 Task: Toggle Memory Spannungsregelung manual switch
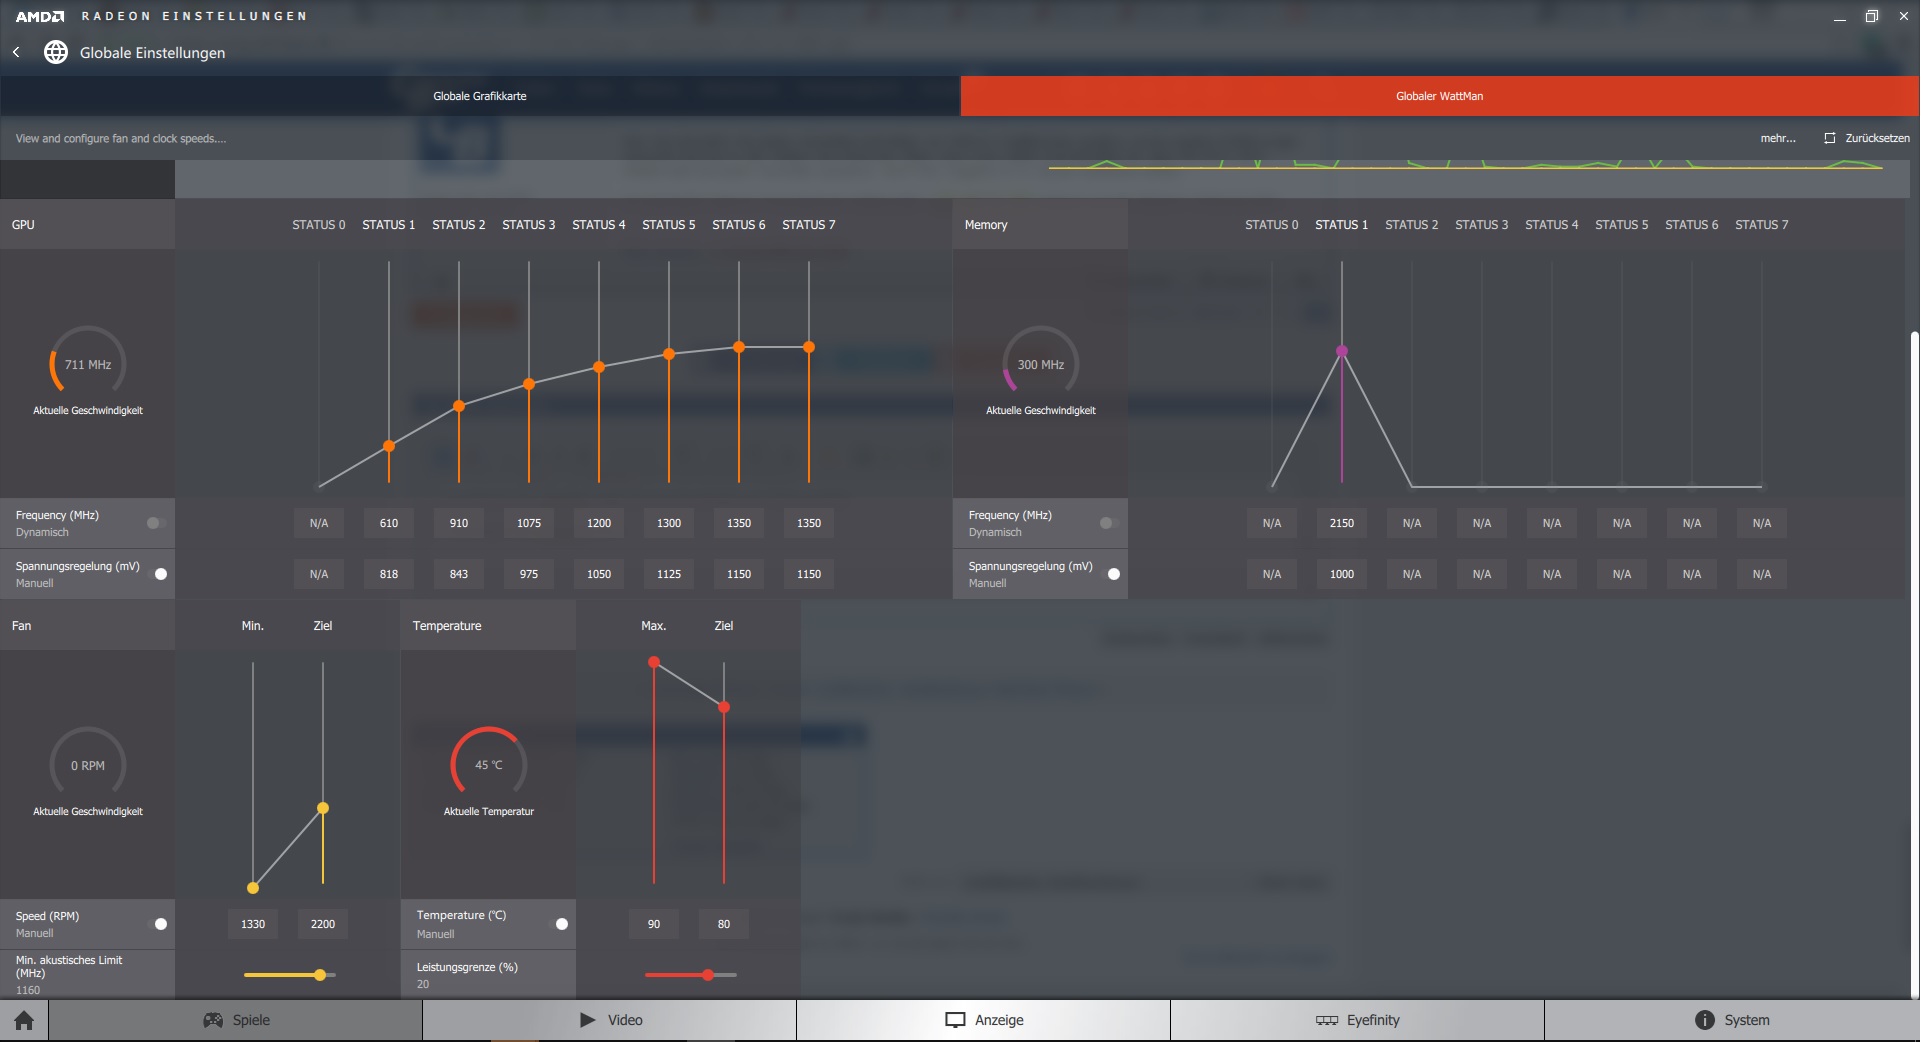[x=1111, y=574]
